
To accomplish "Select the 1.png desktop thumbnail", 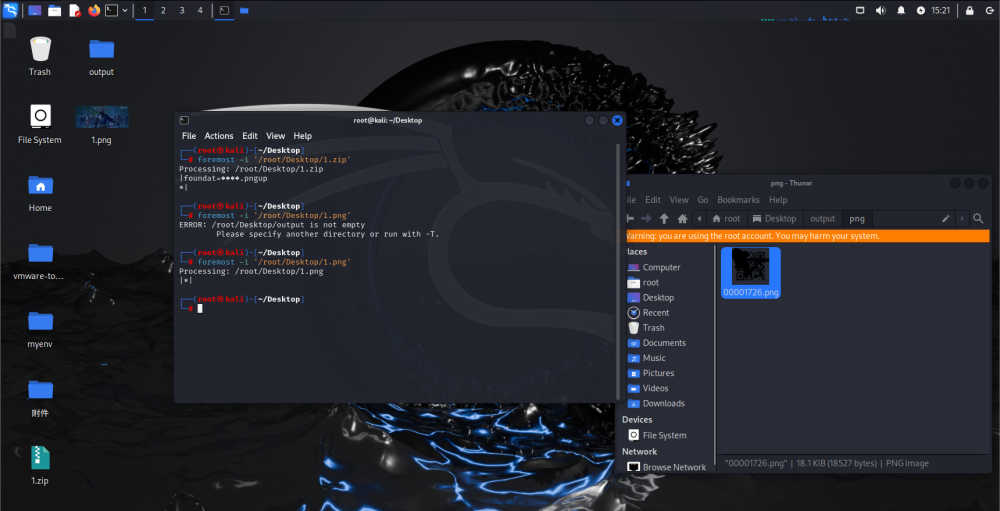I will click(101, 124).
